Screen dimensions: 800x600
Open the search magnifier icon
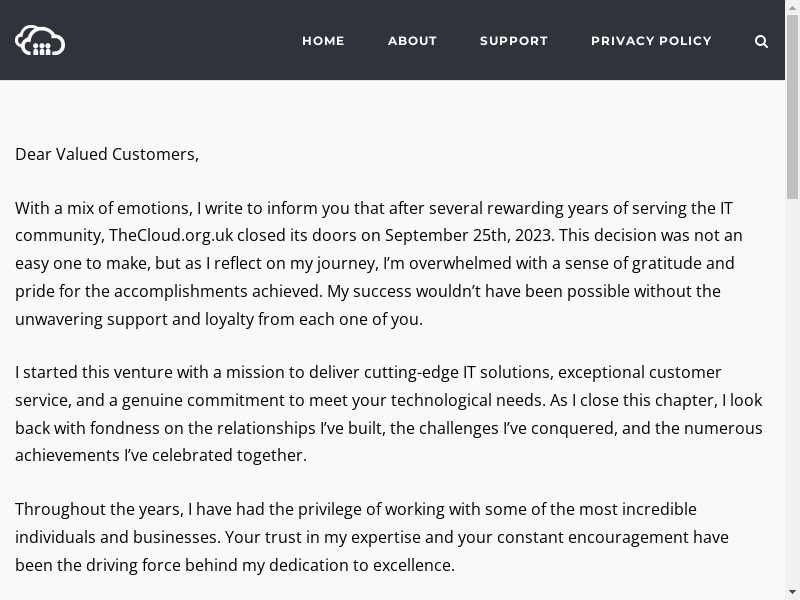761,41
